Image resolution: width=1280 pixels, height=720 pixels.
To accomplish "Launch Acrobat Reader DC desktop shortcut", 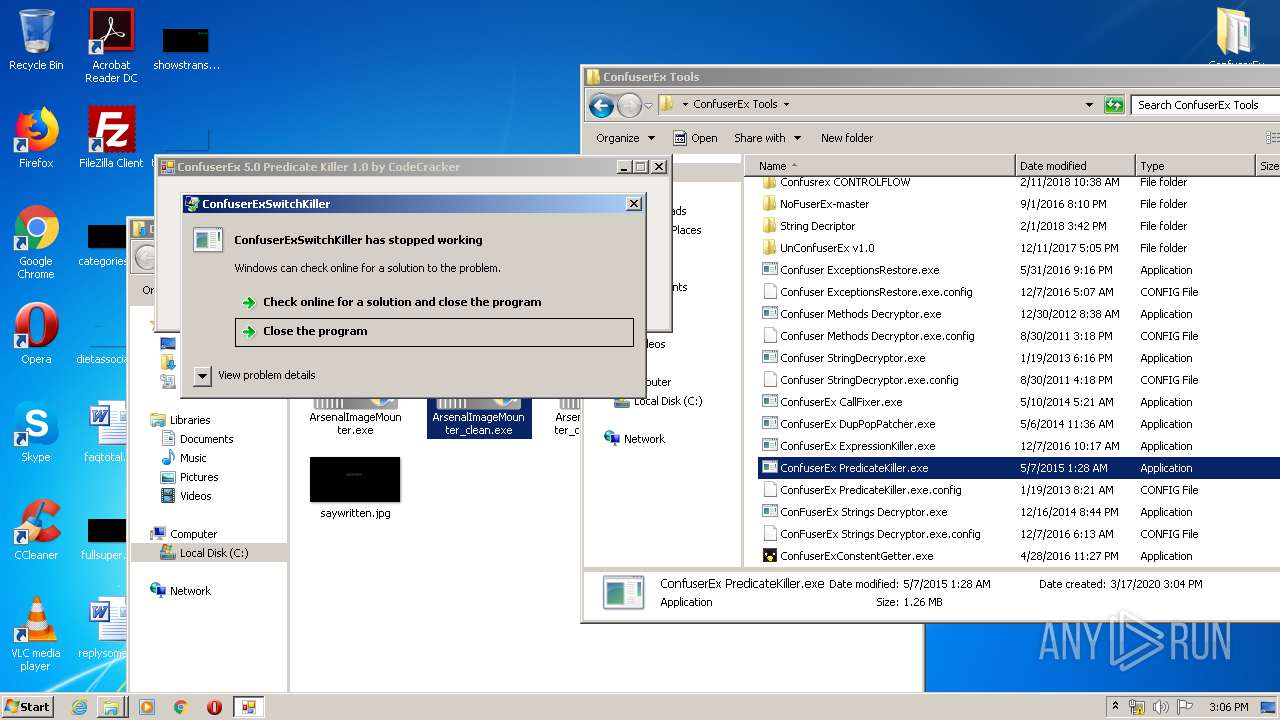I will pyautogui.click(x=111, y=46).
